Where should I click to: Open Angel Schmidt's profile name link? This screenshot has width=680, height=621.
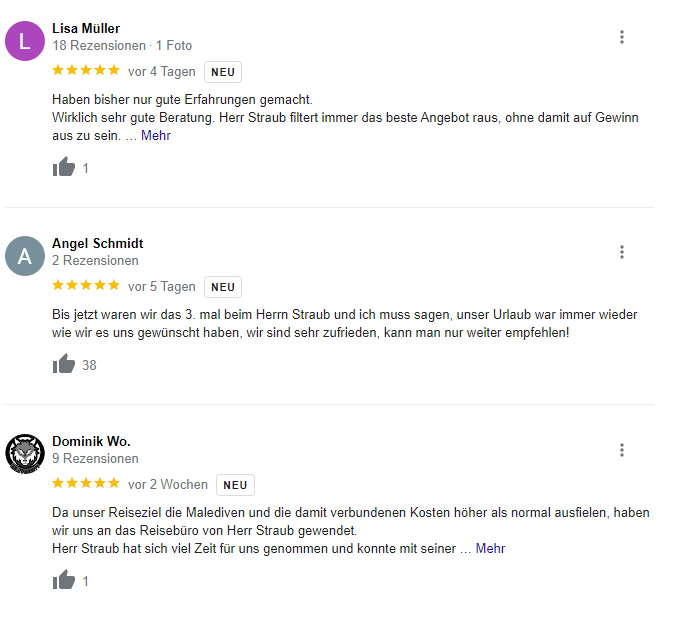coord(98,244)
